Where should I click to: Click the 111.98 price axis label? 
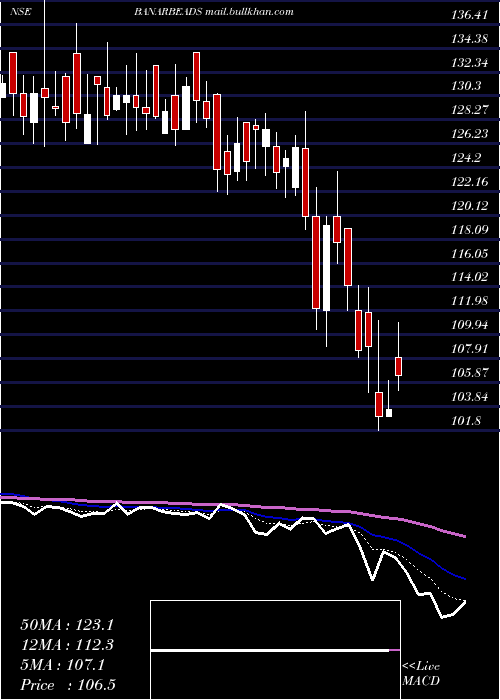pyautogui.click(x=469, y=301)
